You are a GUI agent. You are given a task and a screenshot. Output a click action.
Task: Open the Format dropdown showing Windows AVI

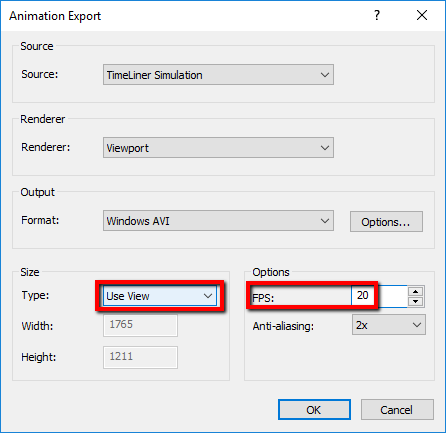tap(218, 220)
